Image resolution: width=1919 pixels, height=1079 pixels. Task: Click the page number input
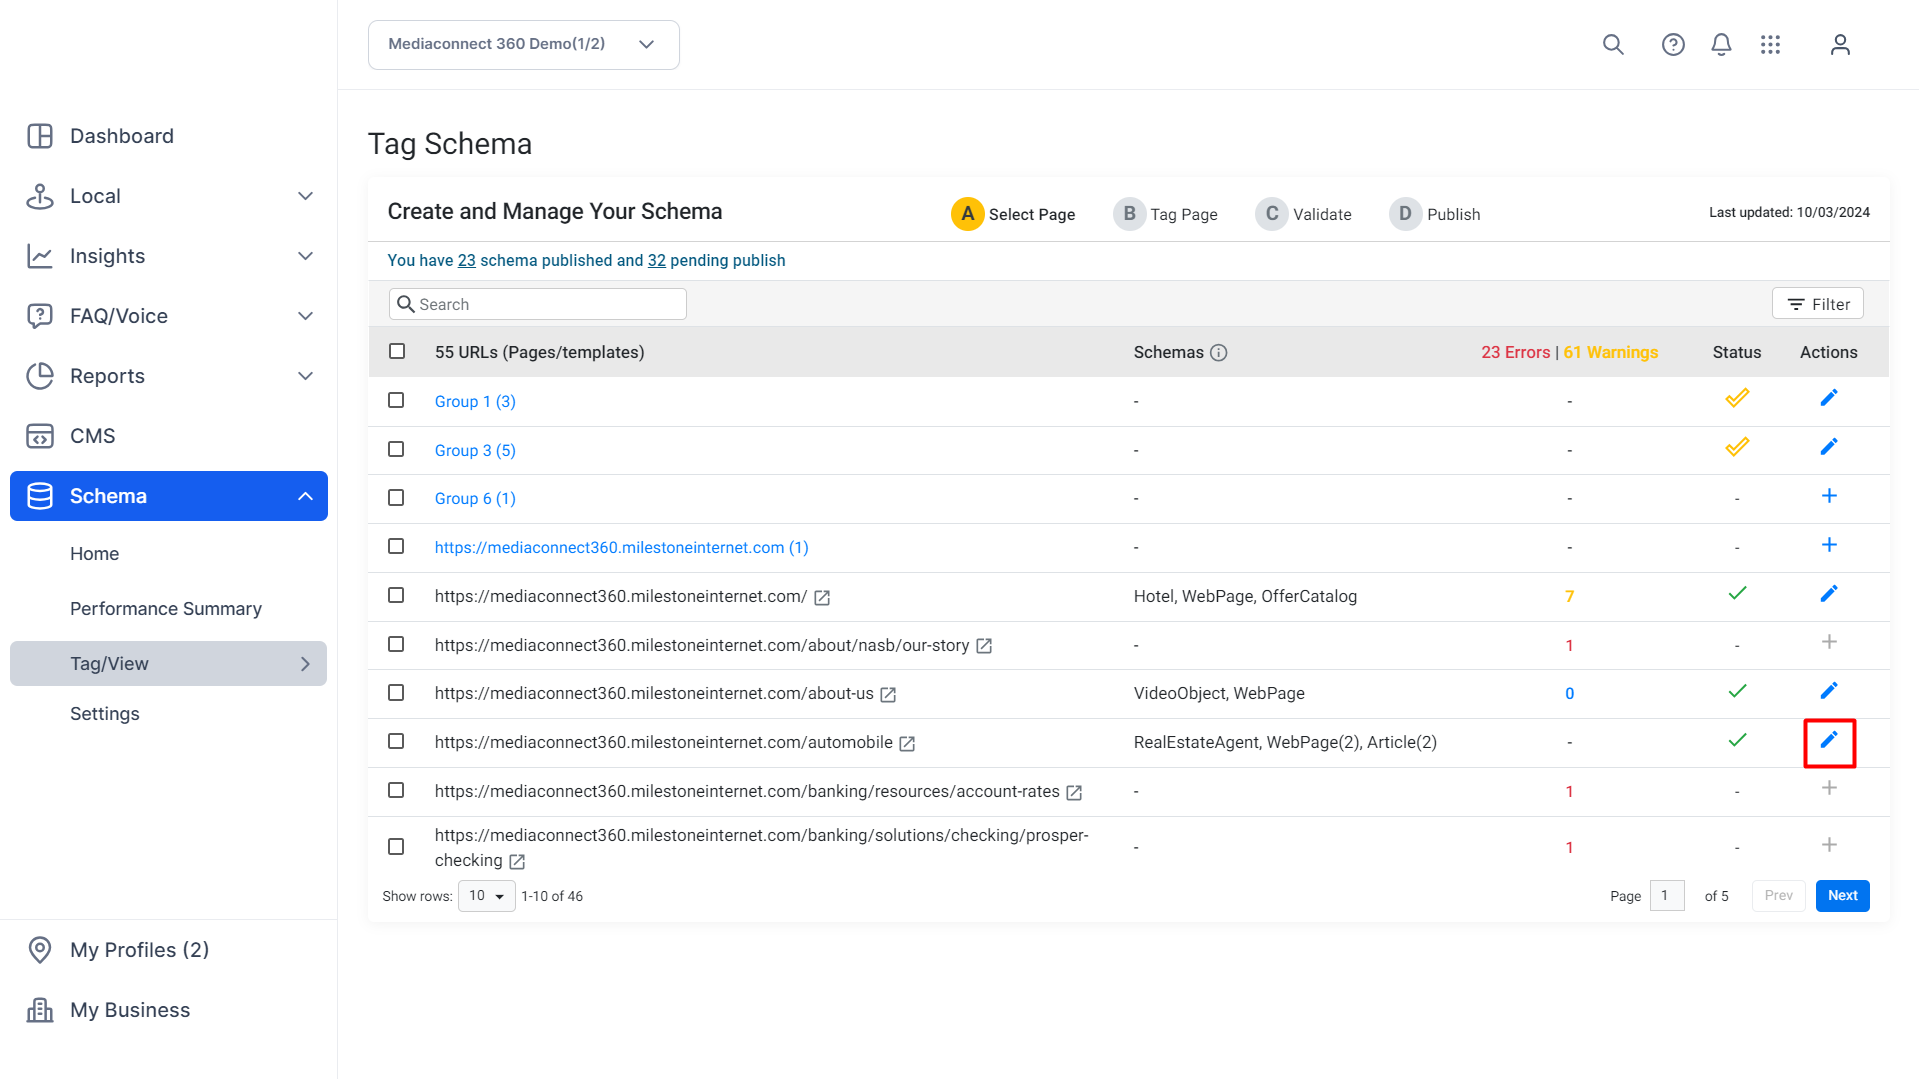click(x=1667, y=896)
